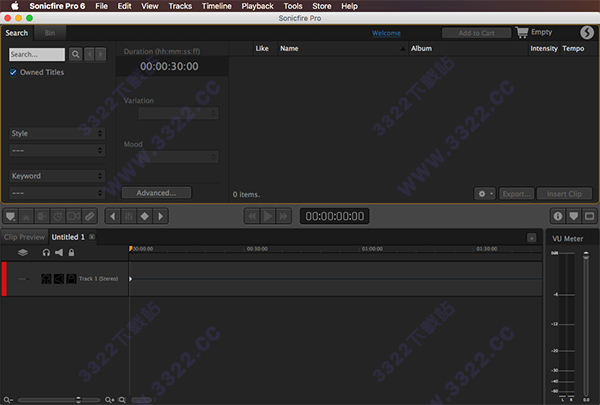Select the Untitled 1 tab
Image resolution: width=600 pixels, height=405 pixels.
[68, 237]
